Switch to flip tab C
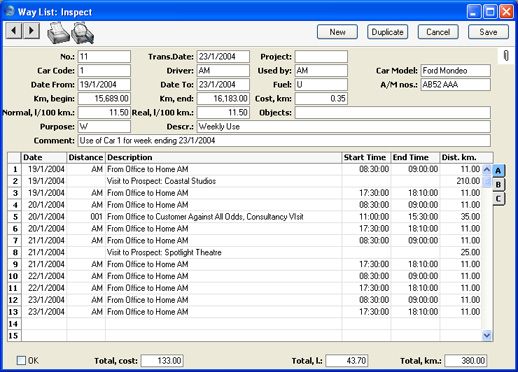This screenshot has height=372, width=518. [498, 199]
